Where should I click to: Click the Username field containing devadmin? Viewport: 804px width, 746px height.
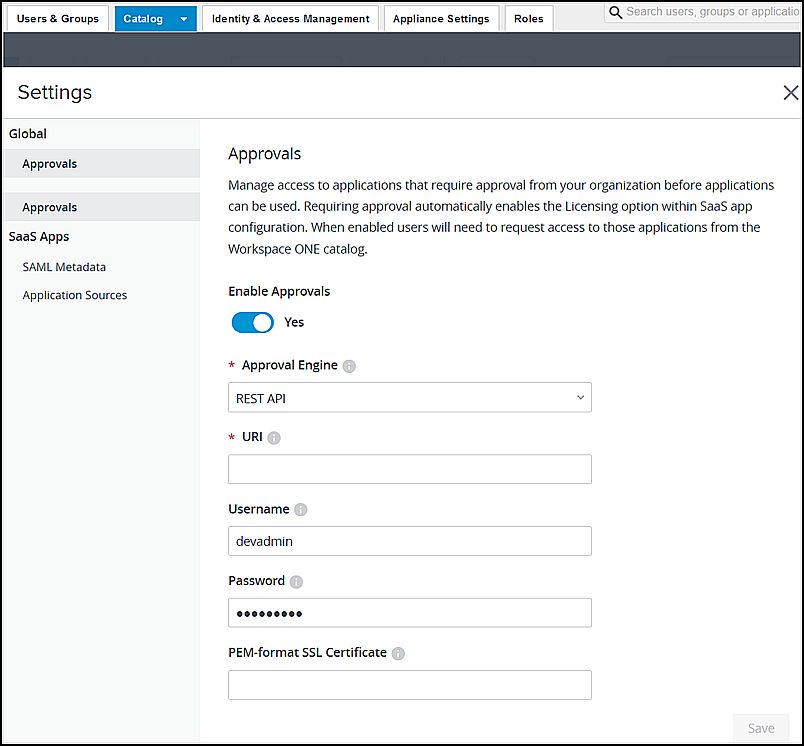point(410,541)
